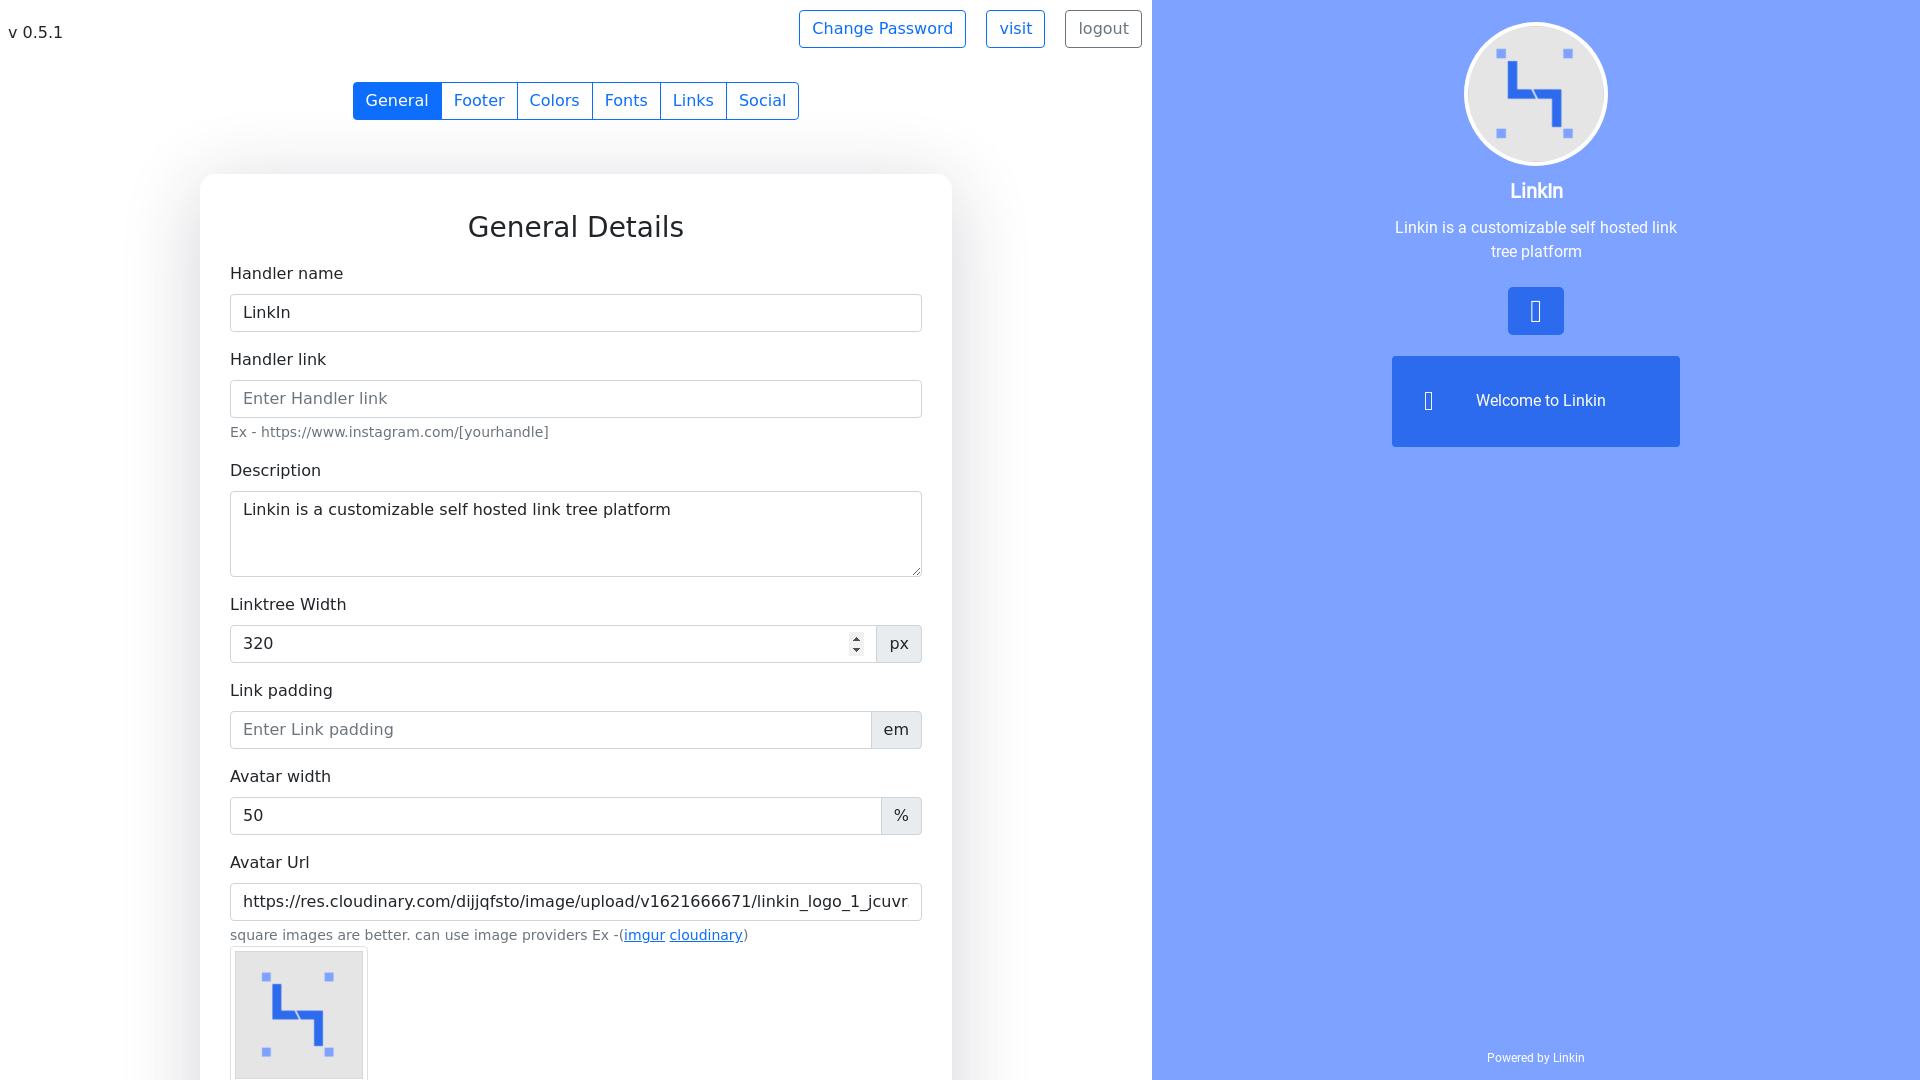Click the Linkin logo thumbnail below Avatar Url
Screen dimensions: 1920x1080
298,1014
